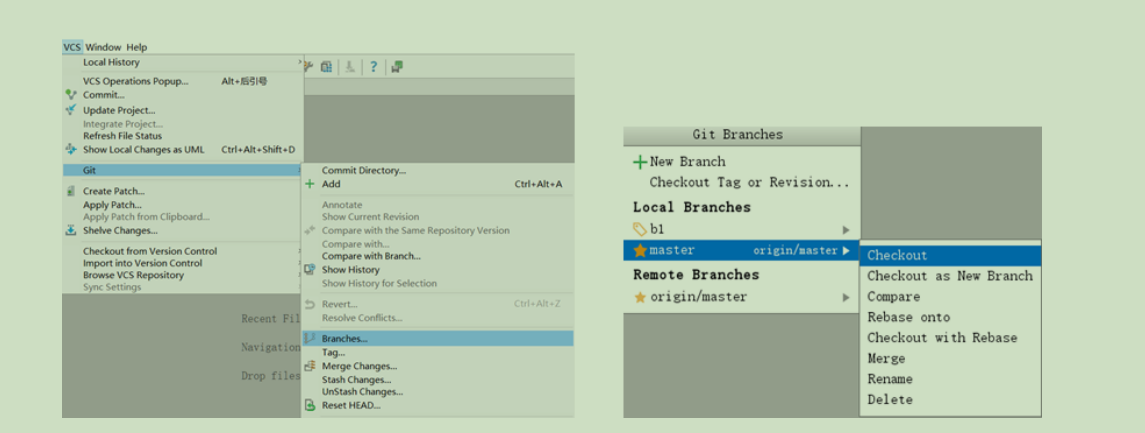Click the Revert arrow icon

pyautogui.click(x=310, y=304)
